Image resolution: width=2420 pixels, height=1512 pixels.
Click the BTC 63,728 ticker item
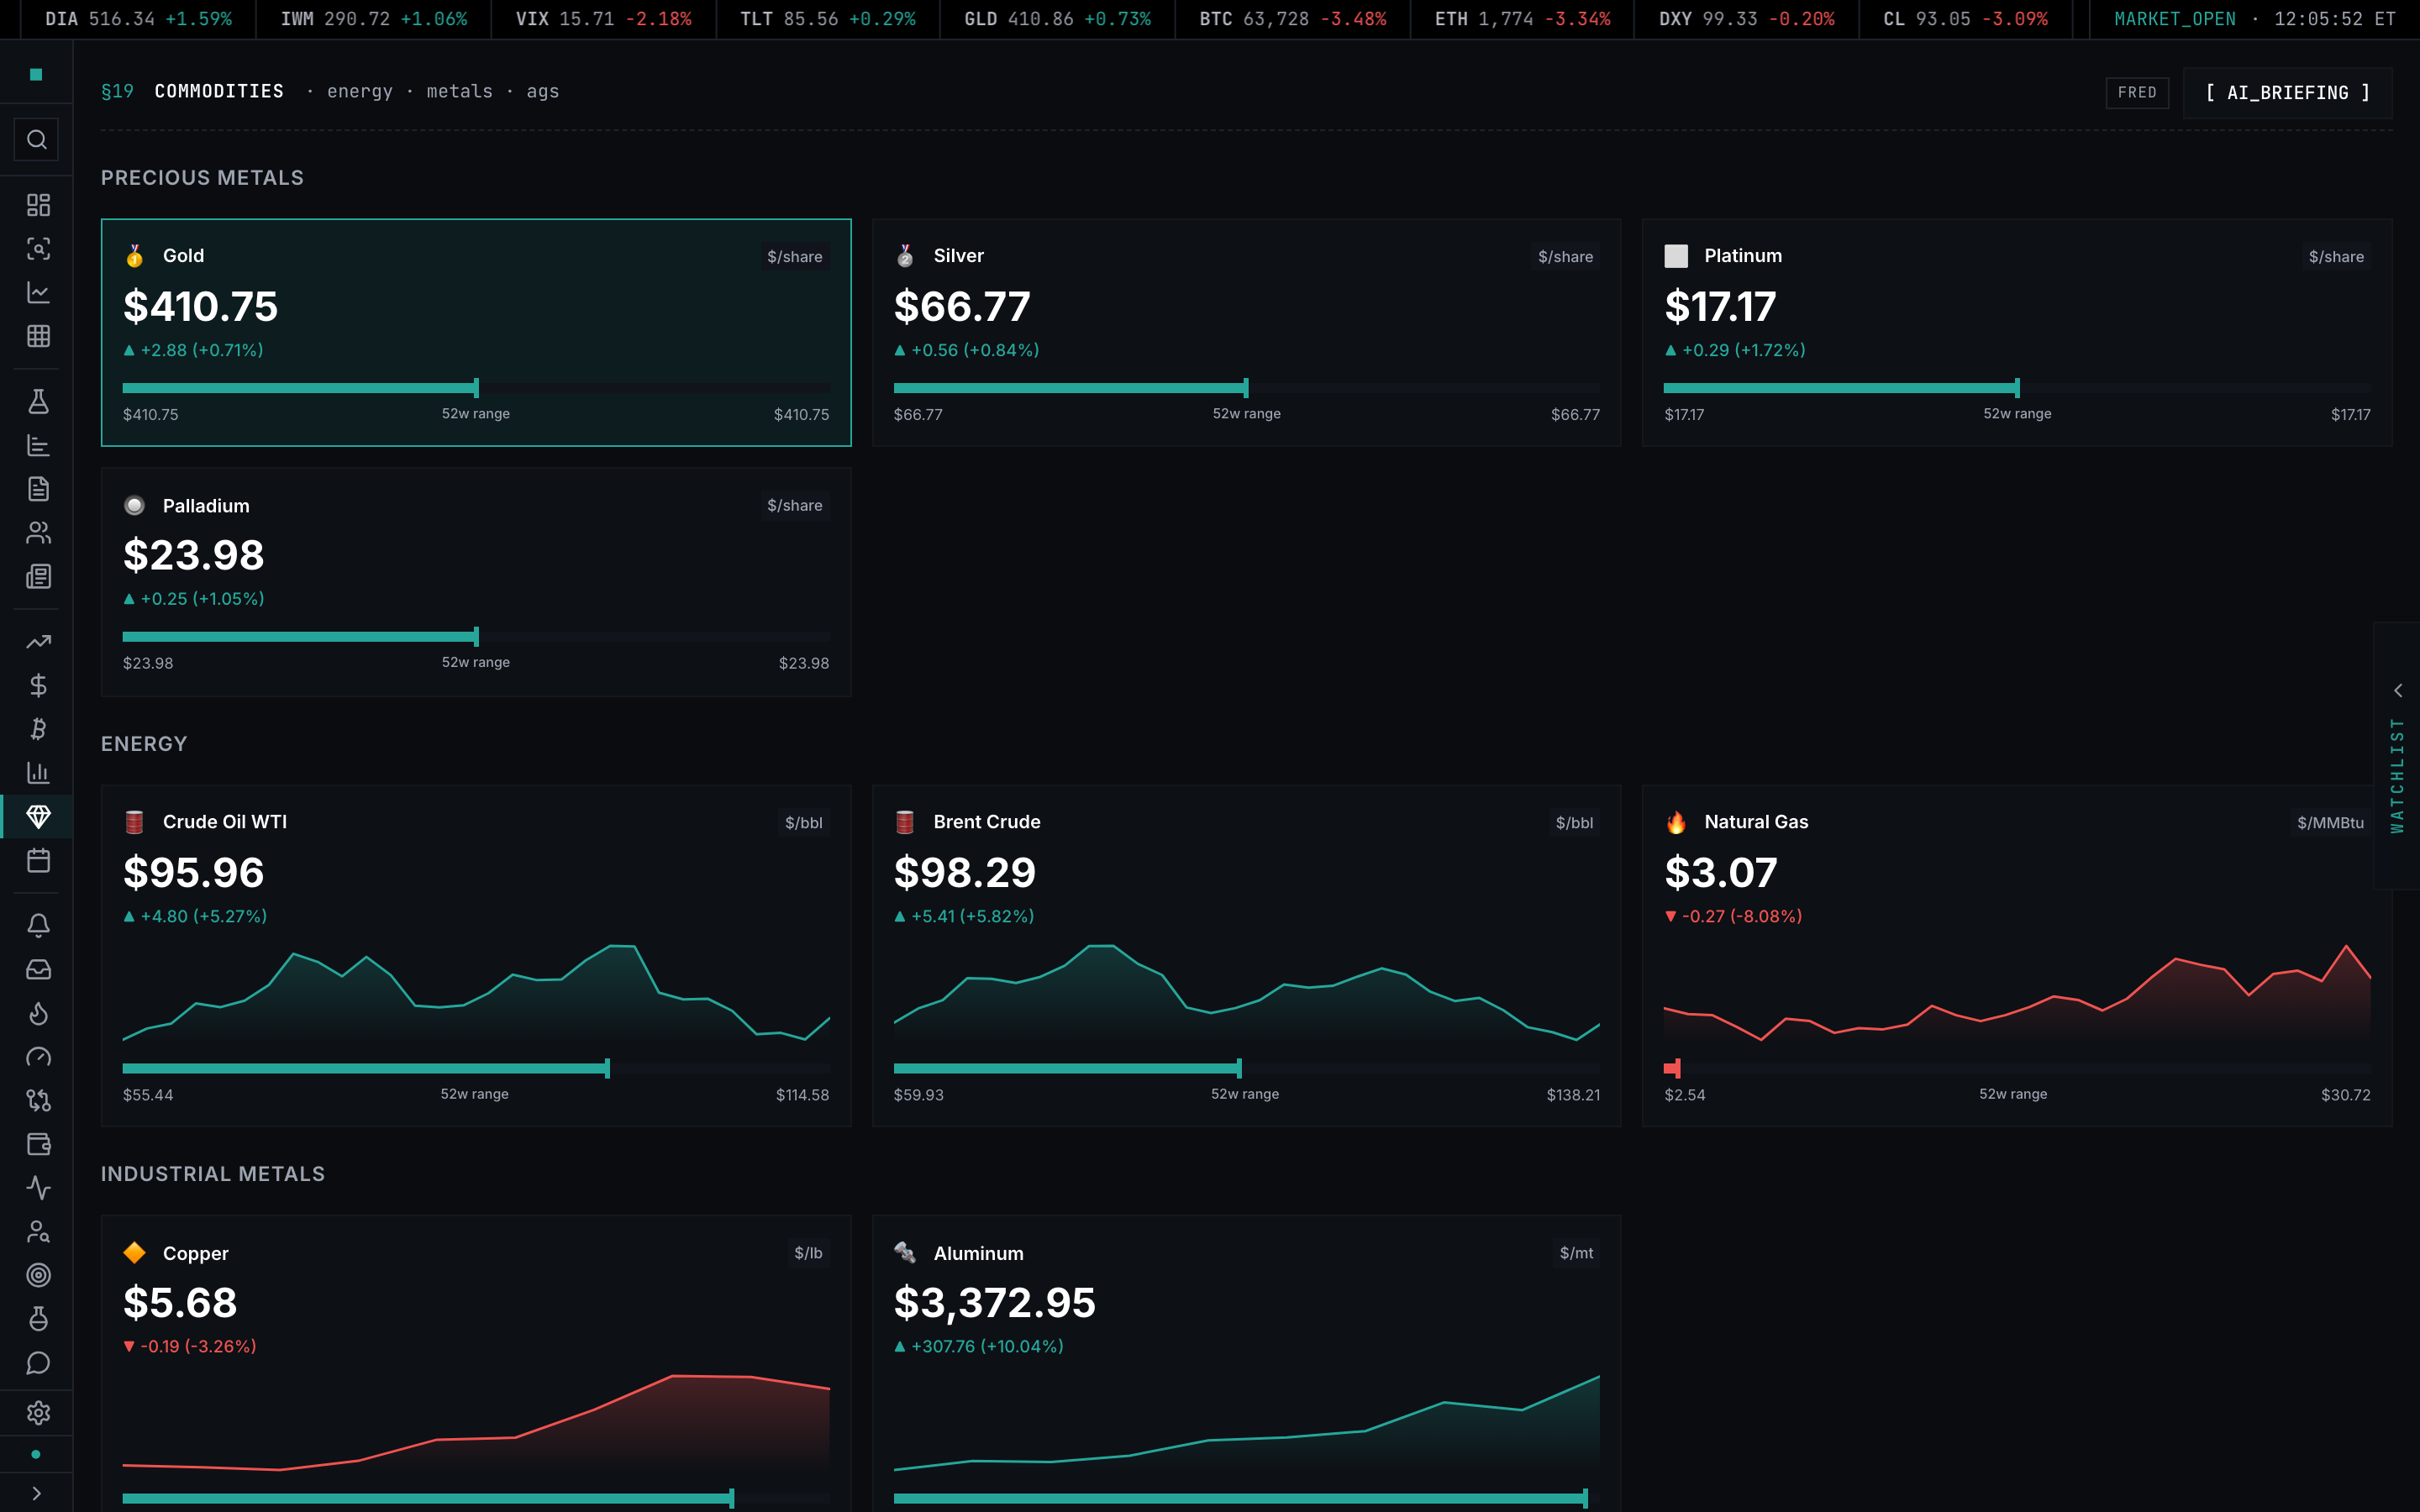1292,19
